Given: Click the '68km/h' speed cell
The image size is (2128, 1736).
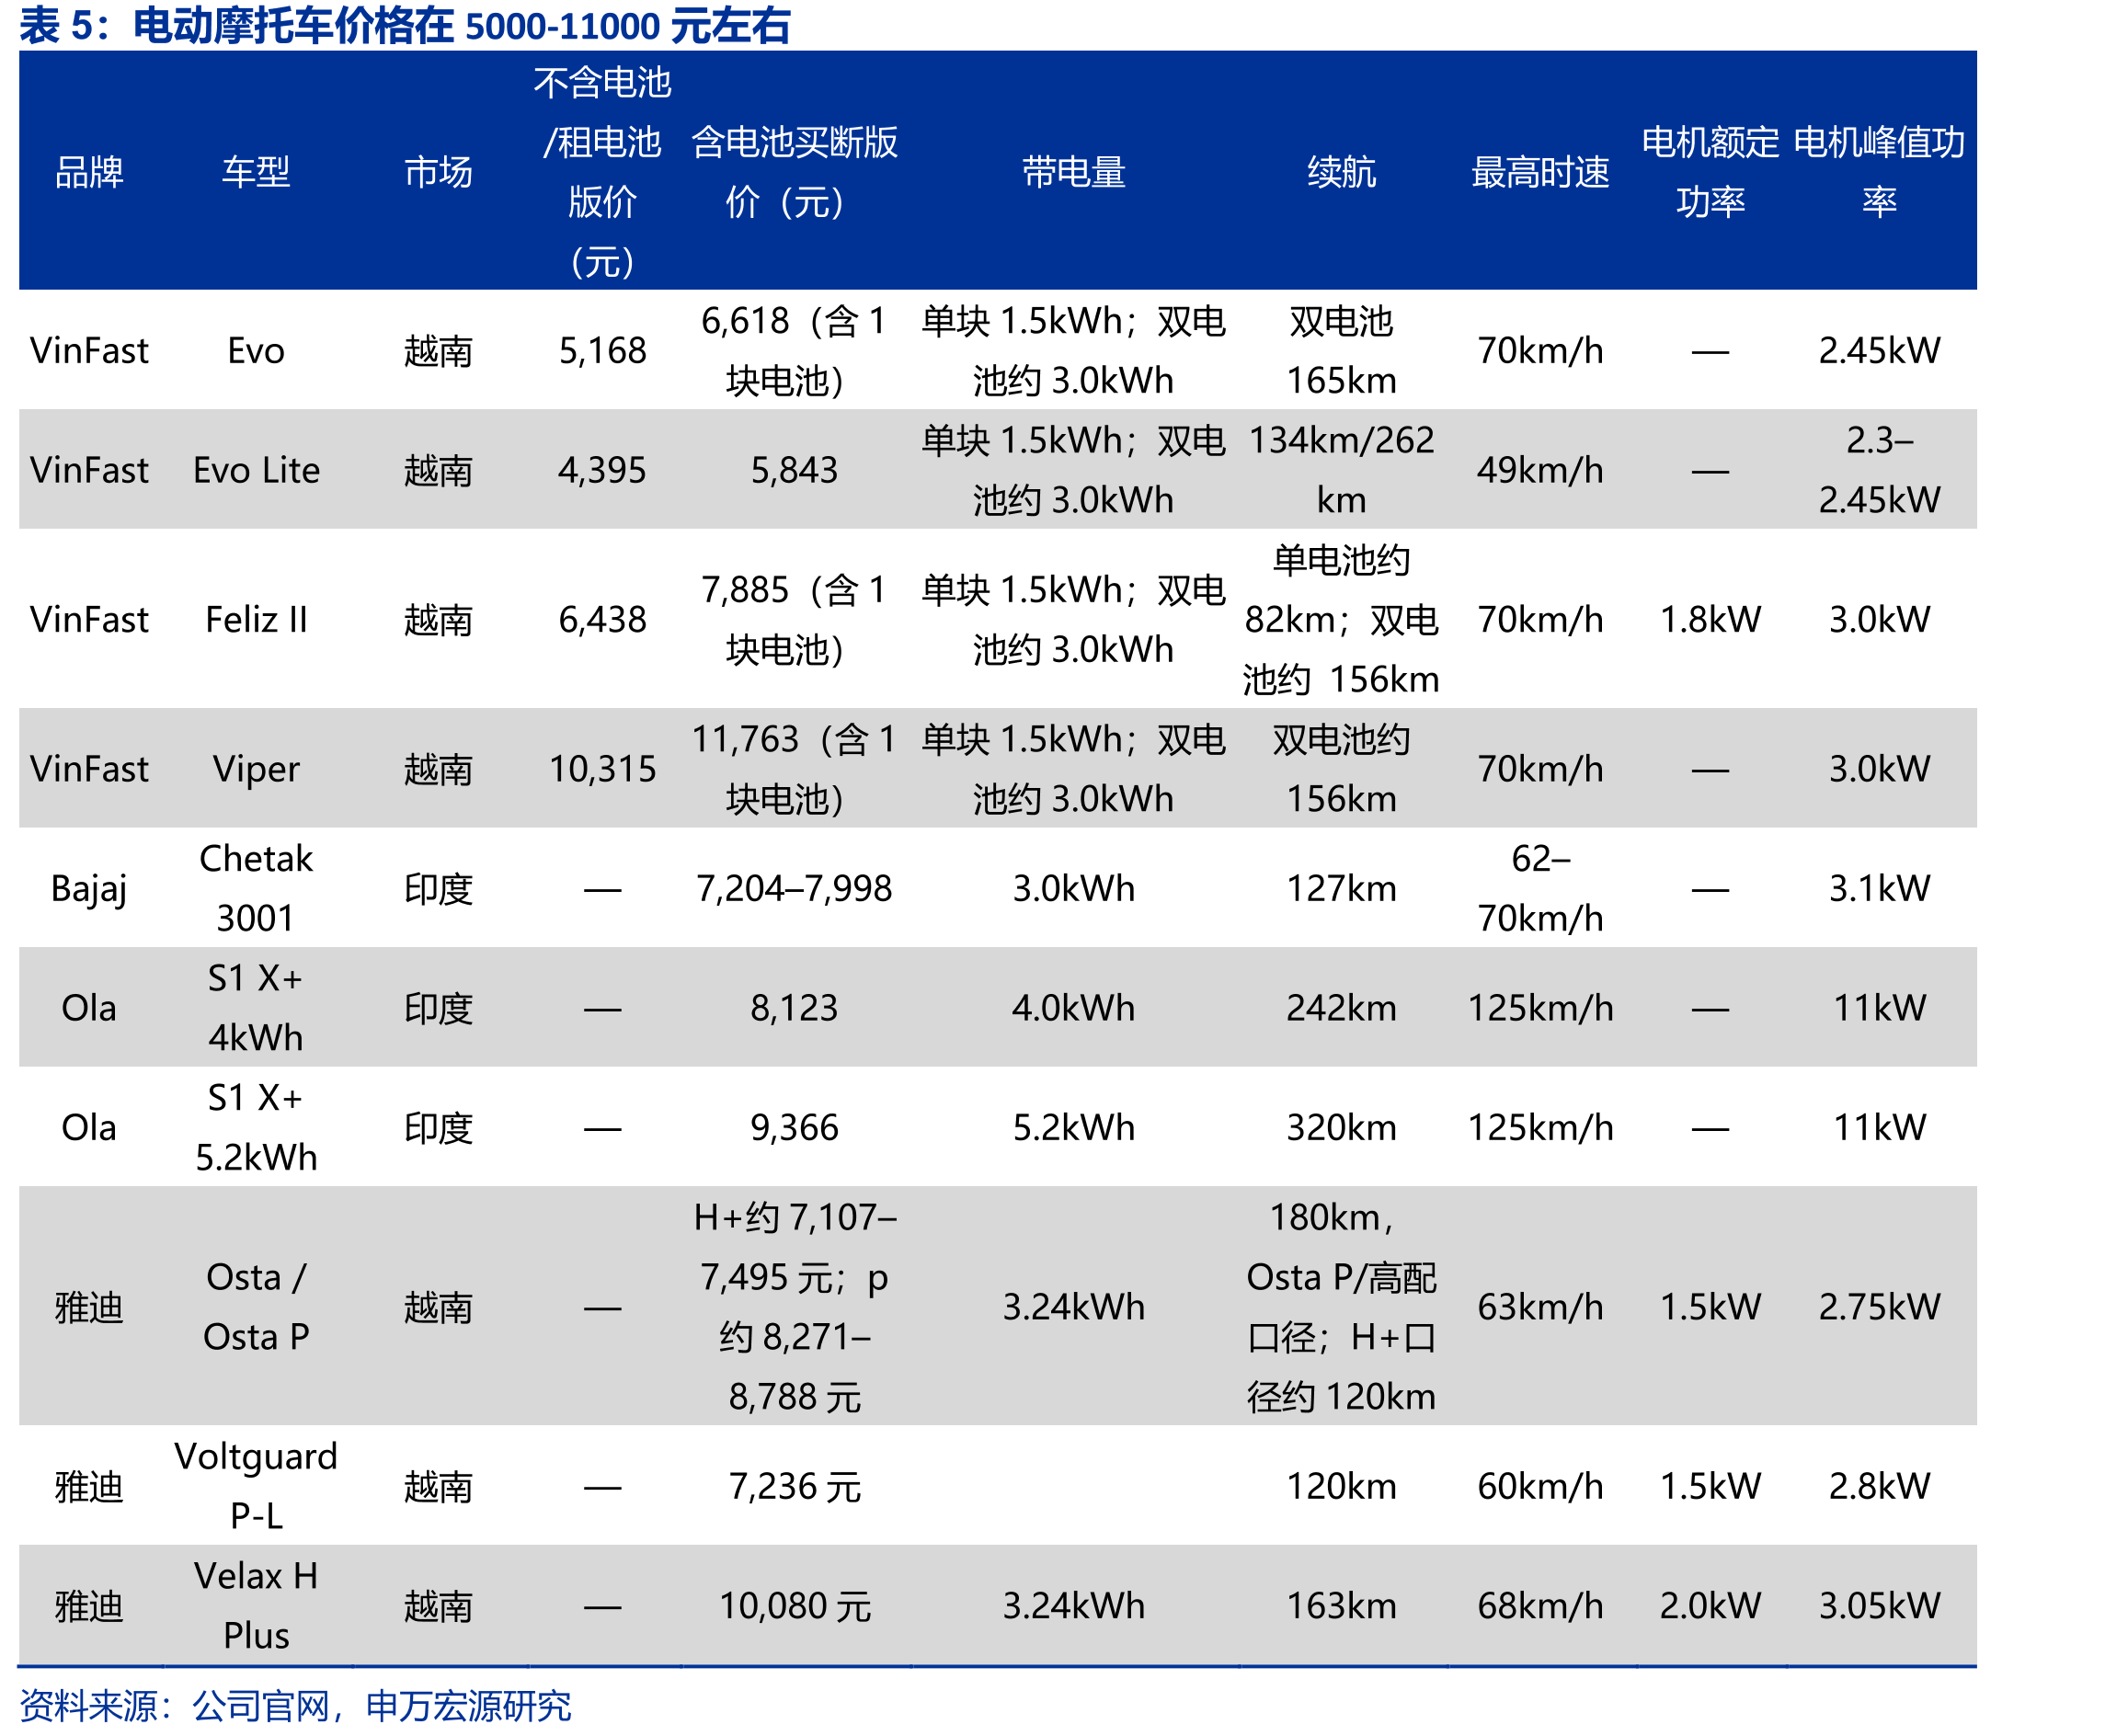Looking at the screenshot, I should [x=1540, y=1606].
